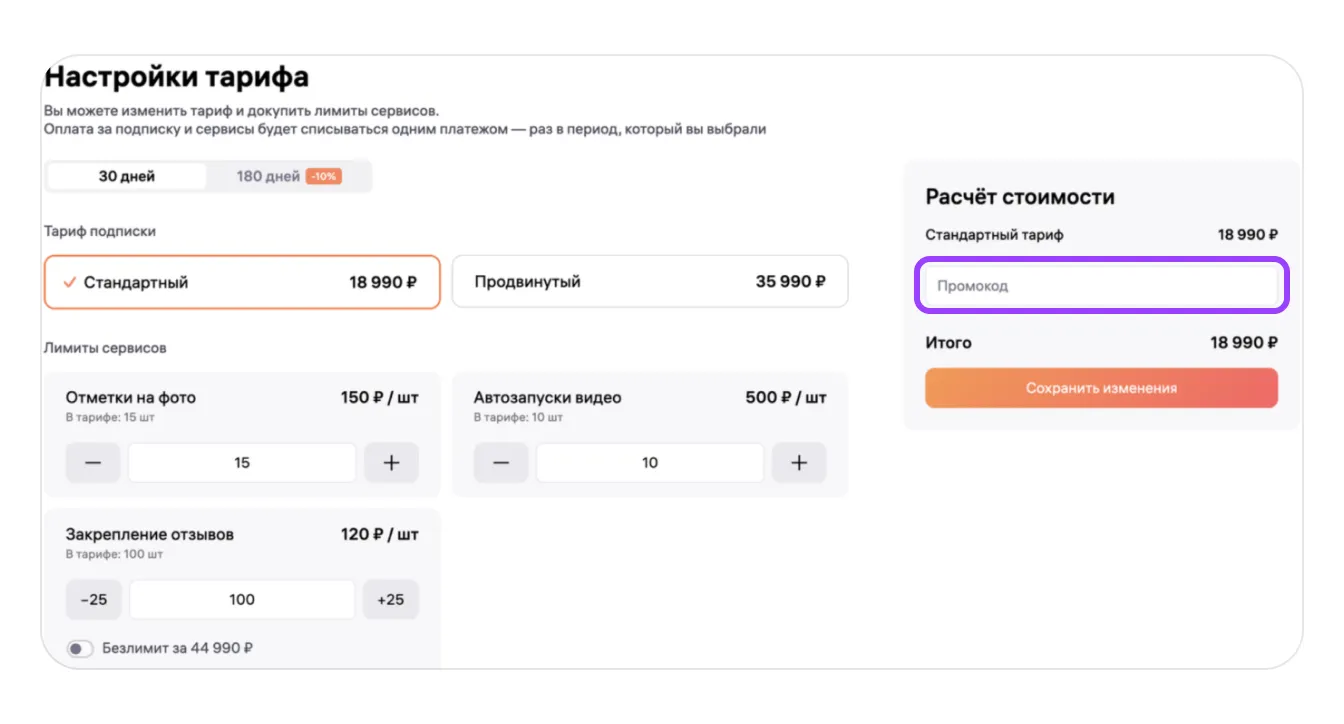Increase Закрепление отзывов by 25
The width and height of the screenshot is (1344, 724).
[x=391, y=600]
